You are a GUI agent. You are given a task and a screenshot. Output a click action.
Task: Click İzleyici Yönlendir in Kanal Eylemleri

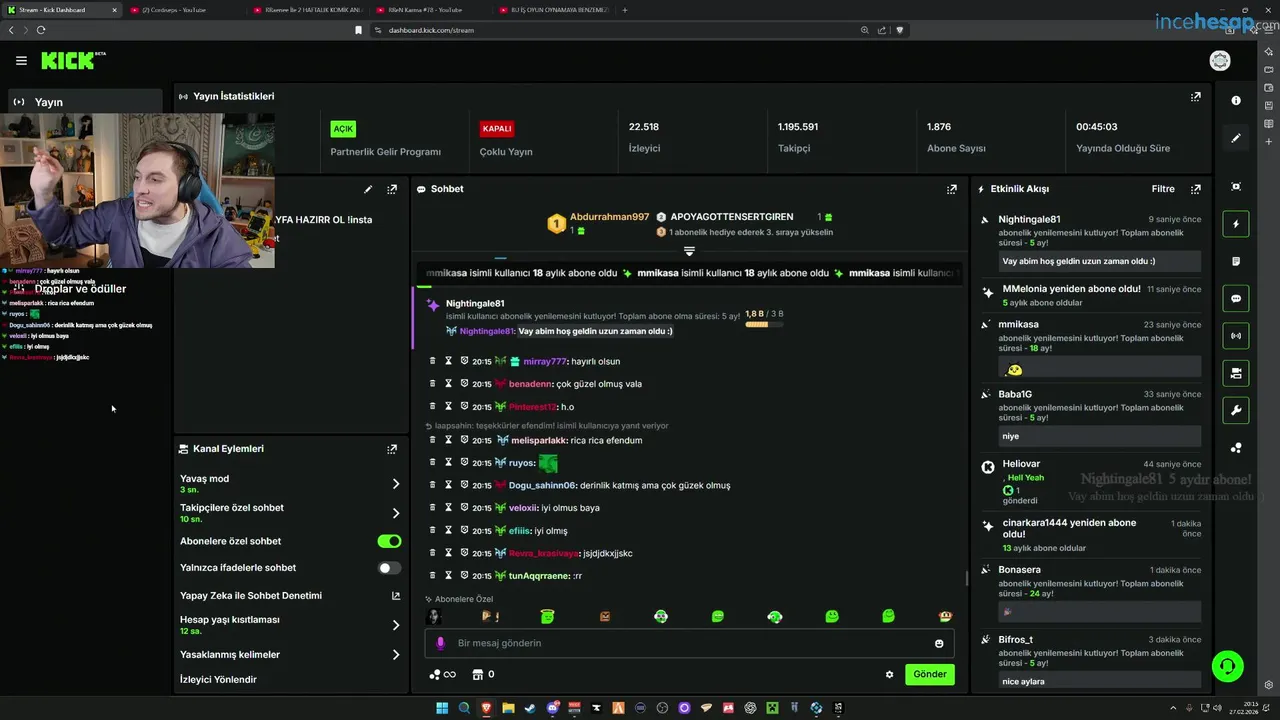point(218,680)
